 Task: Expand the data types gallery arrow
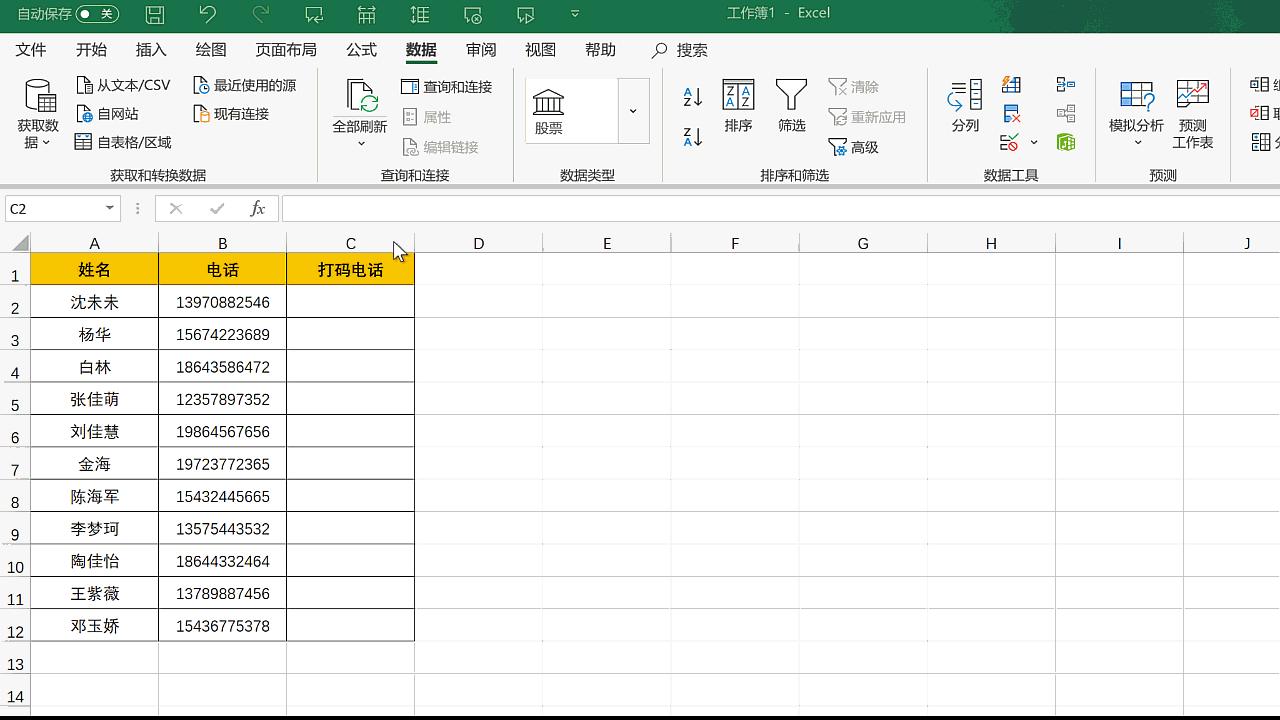[633, 111]
